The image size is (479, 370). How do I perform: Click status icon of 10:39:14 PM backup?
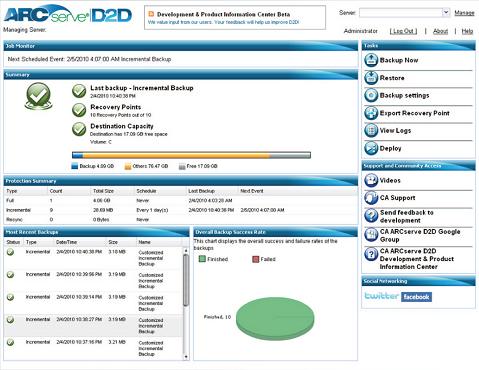coord(10,297)
